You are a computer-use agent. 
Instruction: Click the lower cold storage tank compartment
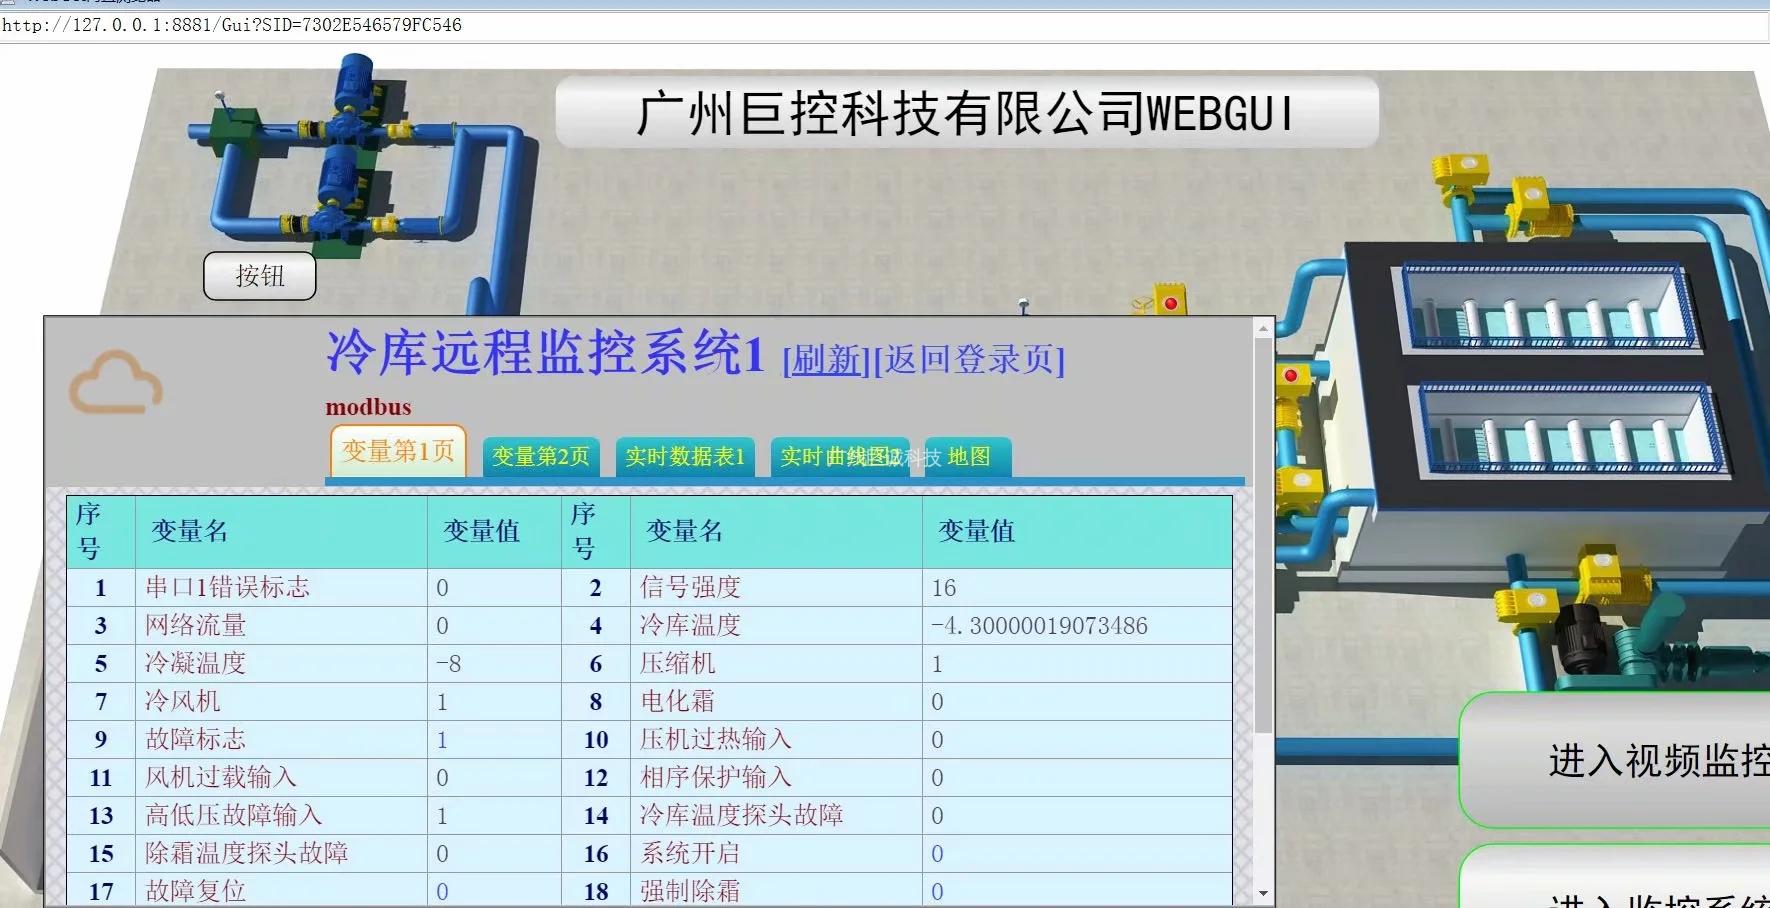1567,429
